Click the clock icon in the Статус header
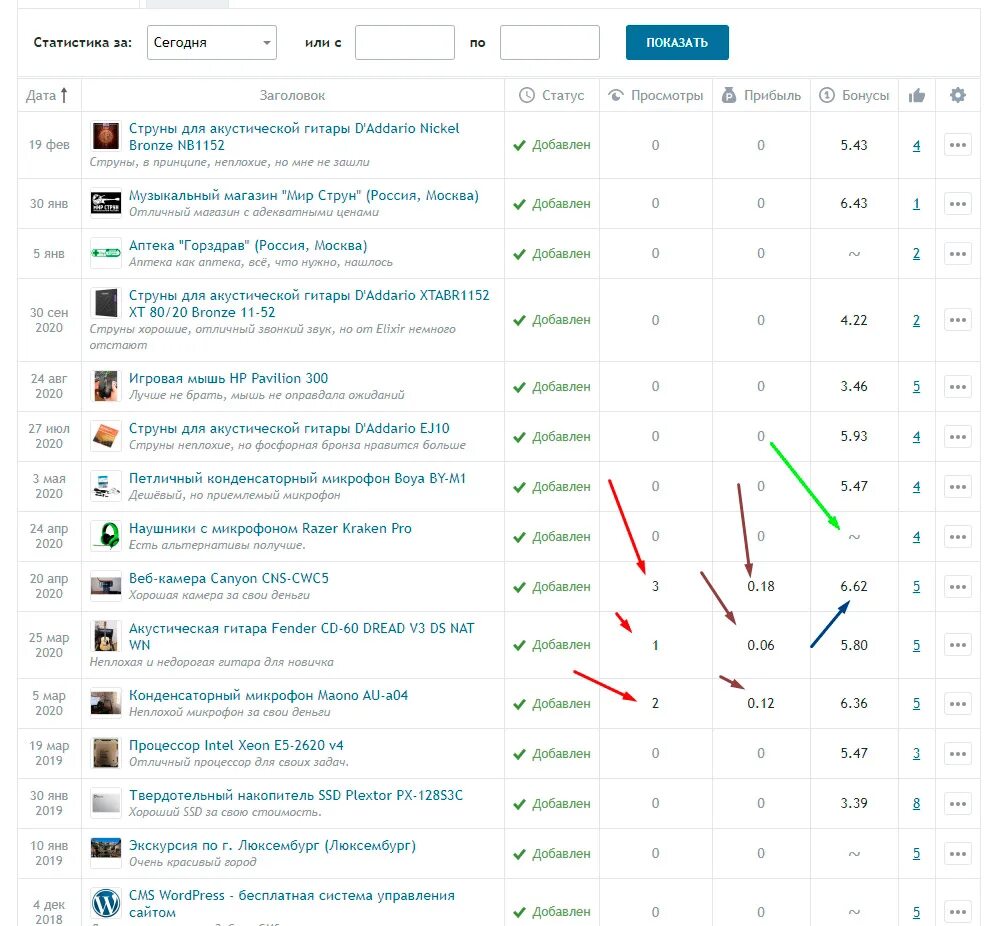Screen dimensions: 1005x926 [x=526, y=95]
